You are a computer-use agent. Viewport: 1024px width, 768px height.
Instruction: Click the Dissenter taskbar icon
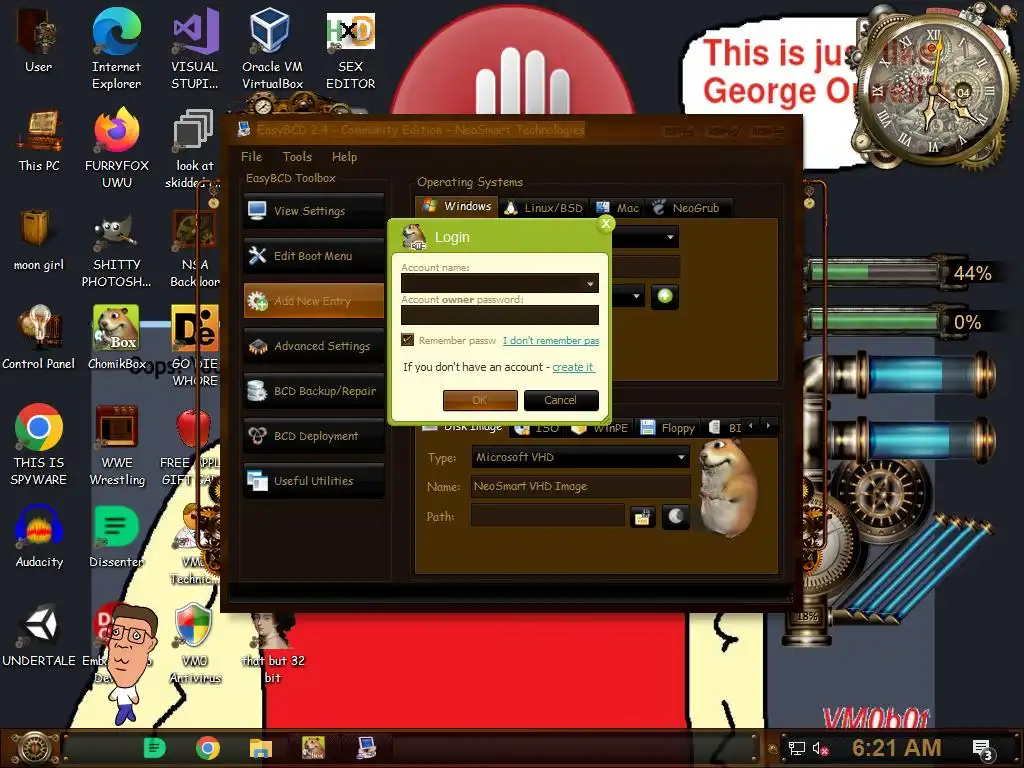tap(155, 747)
